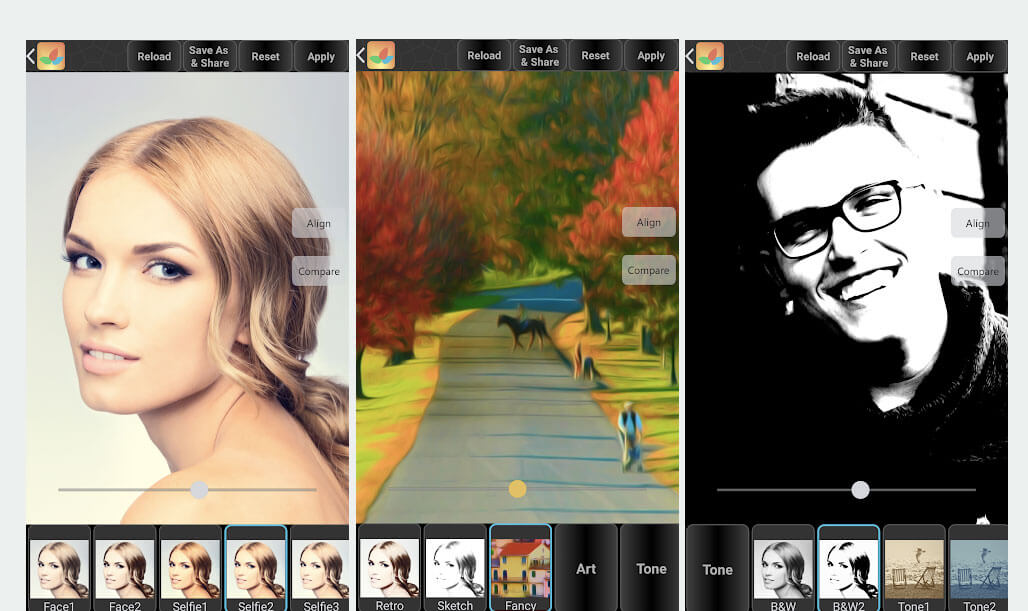Tap the back arrow in the middle screen
Image resolution: width=1028 pixels, height=611 pixels.
tap(360, 55)
